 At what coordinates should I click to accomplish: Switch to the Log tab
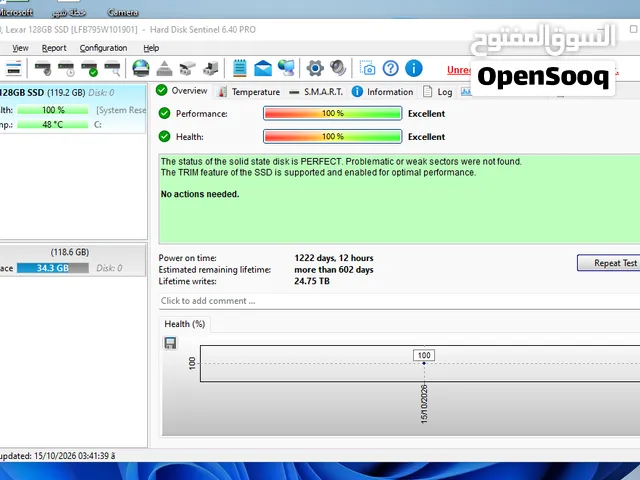pos(438,92)
